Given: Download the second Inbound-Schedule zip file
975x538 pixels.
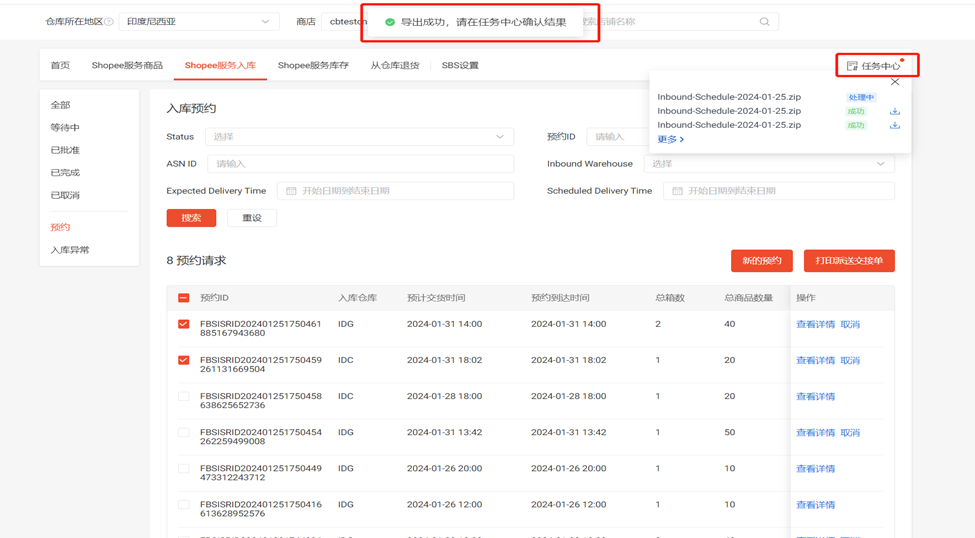Looking at the screenshot, I should 895,111.
